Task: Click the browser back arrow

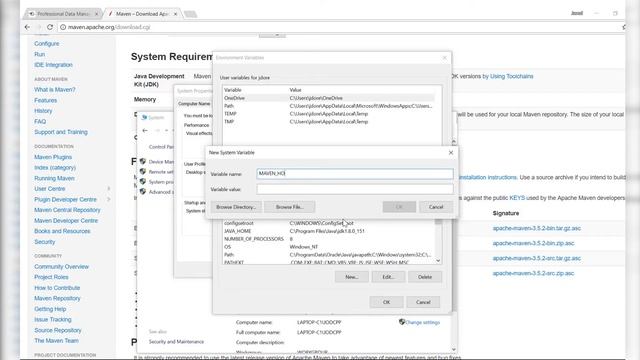Action: (x=27, y=27)
